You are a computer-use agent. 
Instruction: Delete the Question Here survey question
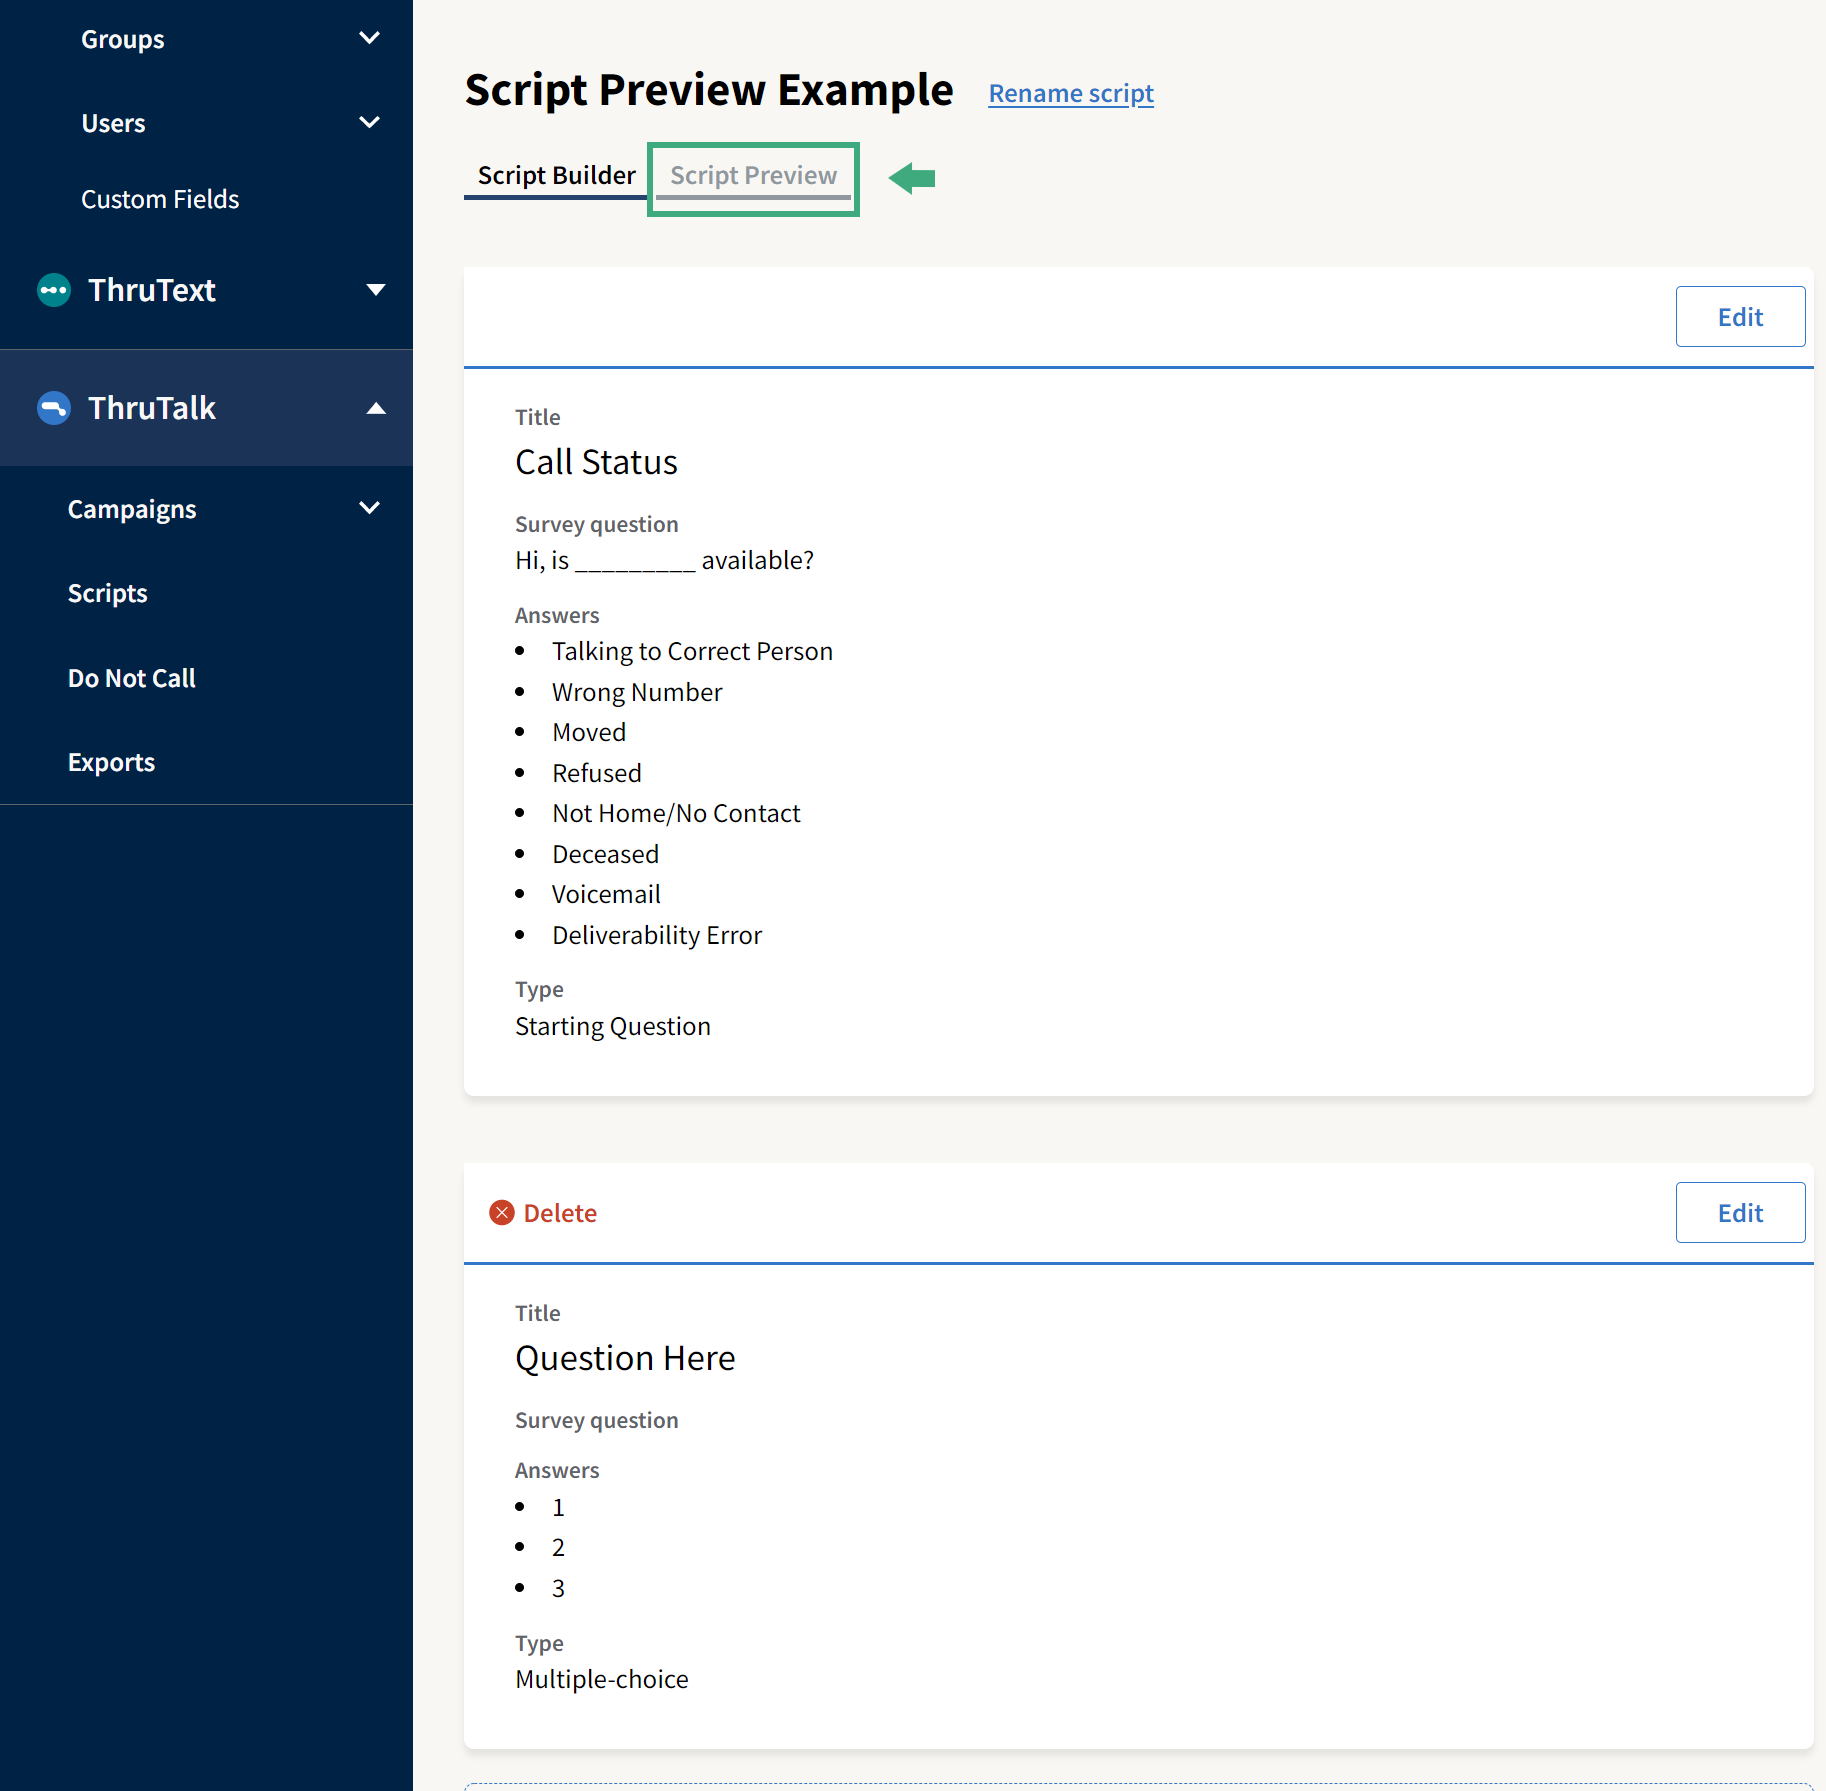pos(544,1212)
